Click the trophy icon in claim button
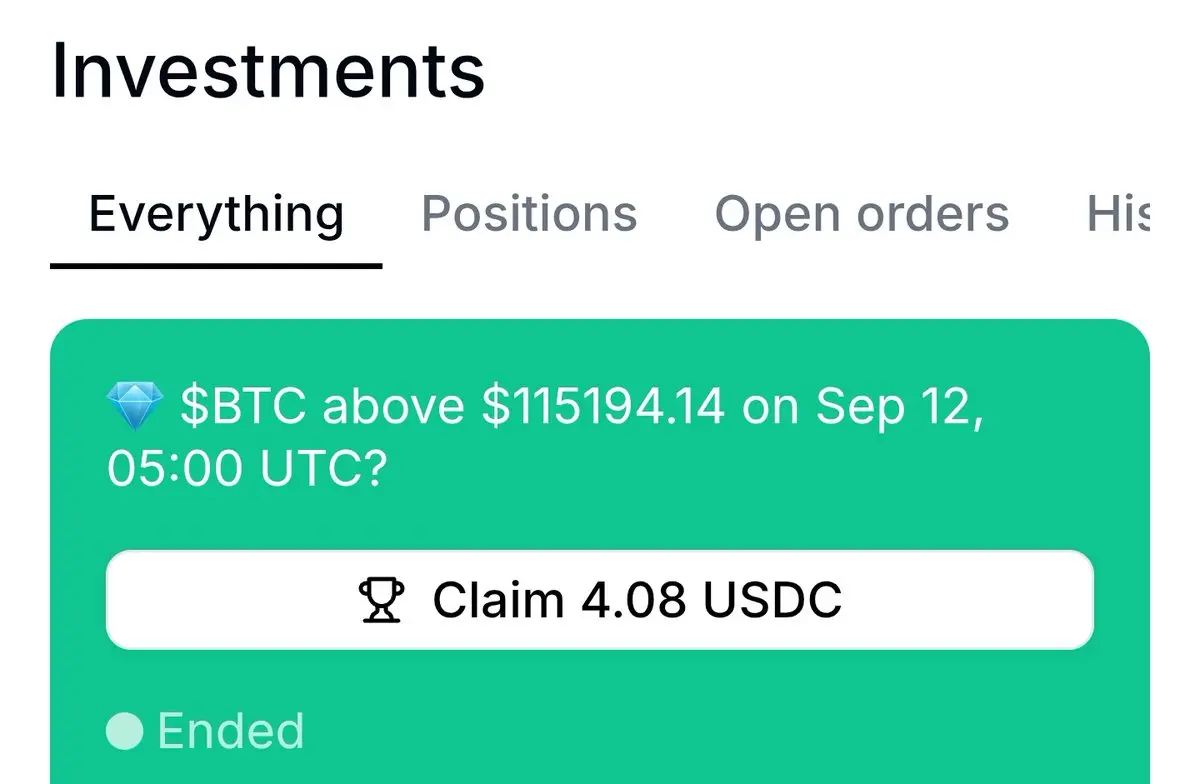Viewport: 1200px width, 784px height. pos(381,600)
